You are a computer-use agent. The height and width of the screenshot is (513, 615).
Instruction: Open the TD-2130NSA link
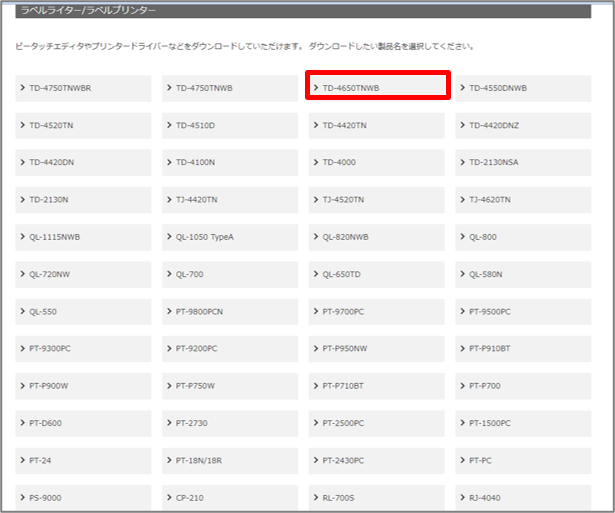pyautogui.click(x=523, y=163)
